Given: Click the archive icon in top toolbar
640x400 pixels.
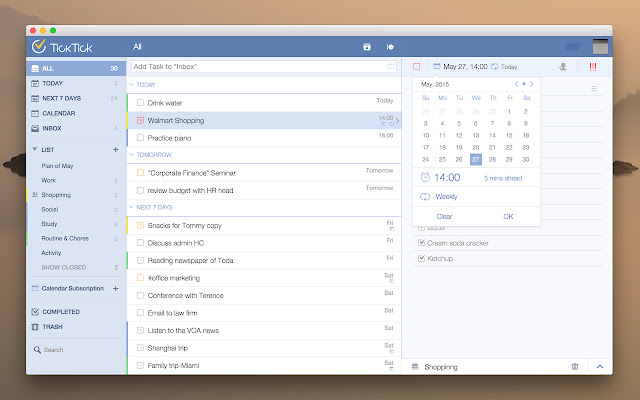Looking at the screenshot, I should pyautogui.click(x=367, y=46).
